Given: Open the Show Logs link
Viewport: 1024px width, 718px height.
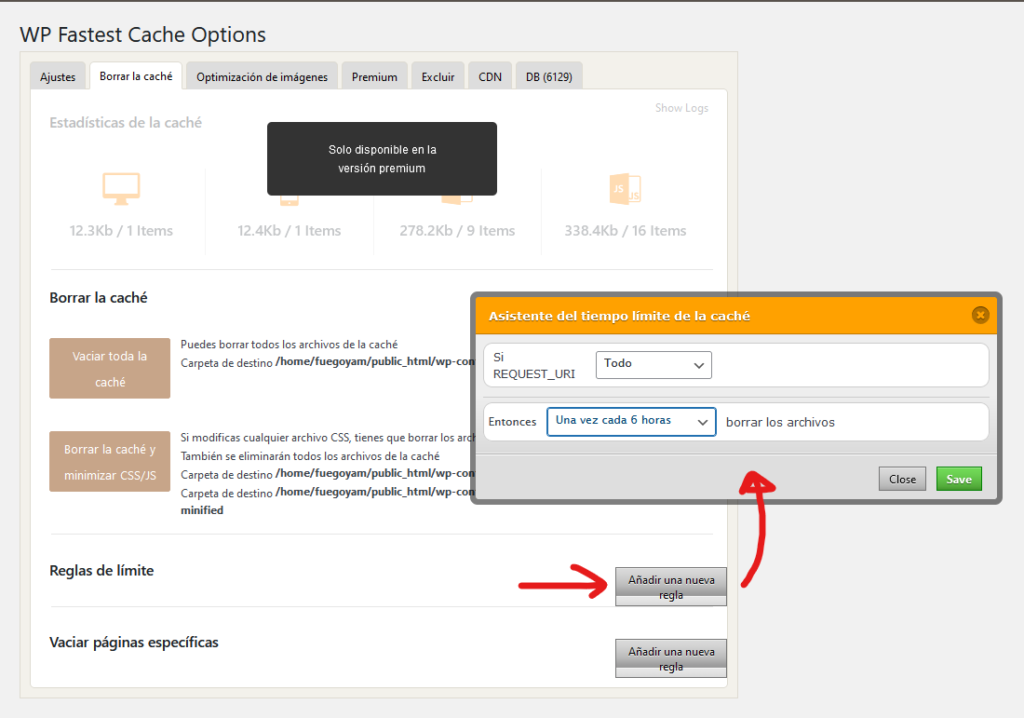Looking at the screenshot, I should [x=681, y=108].
